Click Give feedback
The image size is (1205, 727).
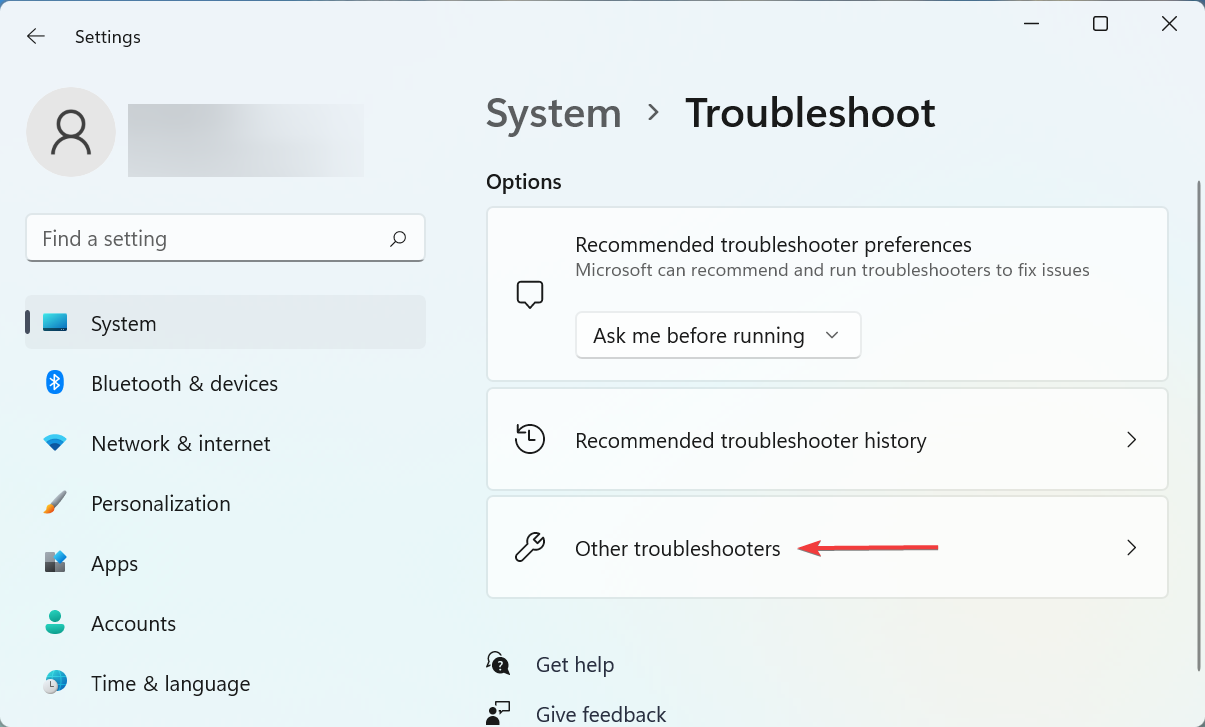[600, 713]
